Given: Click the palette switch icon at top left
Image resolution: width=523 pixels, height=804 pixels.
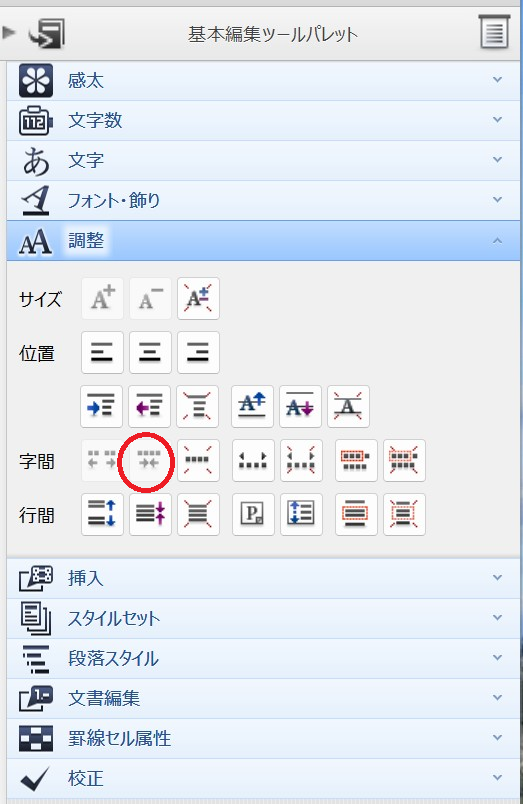Looking at the screenshot, I should (47, 34).
